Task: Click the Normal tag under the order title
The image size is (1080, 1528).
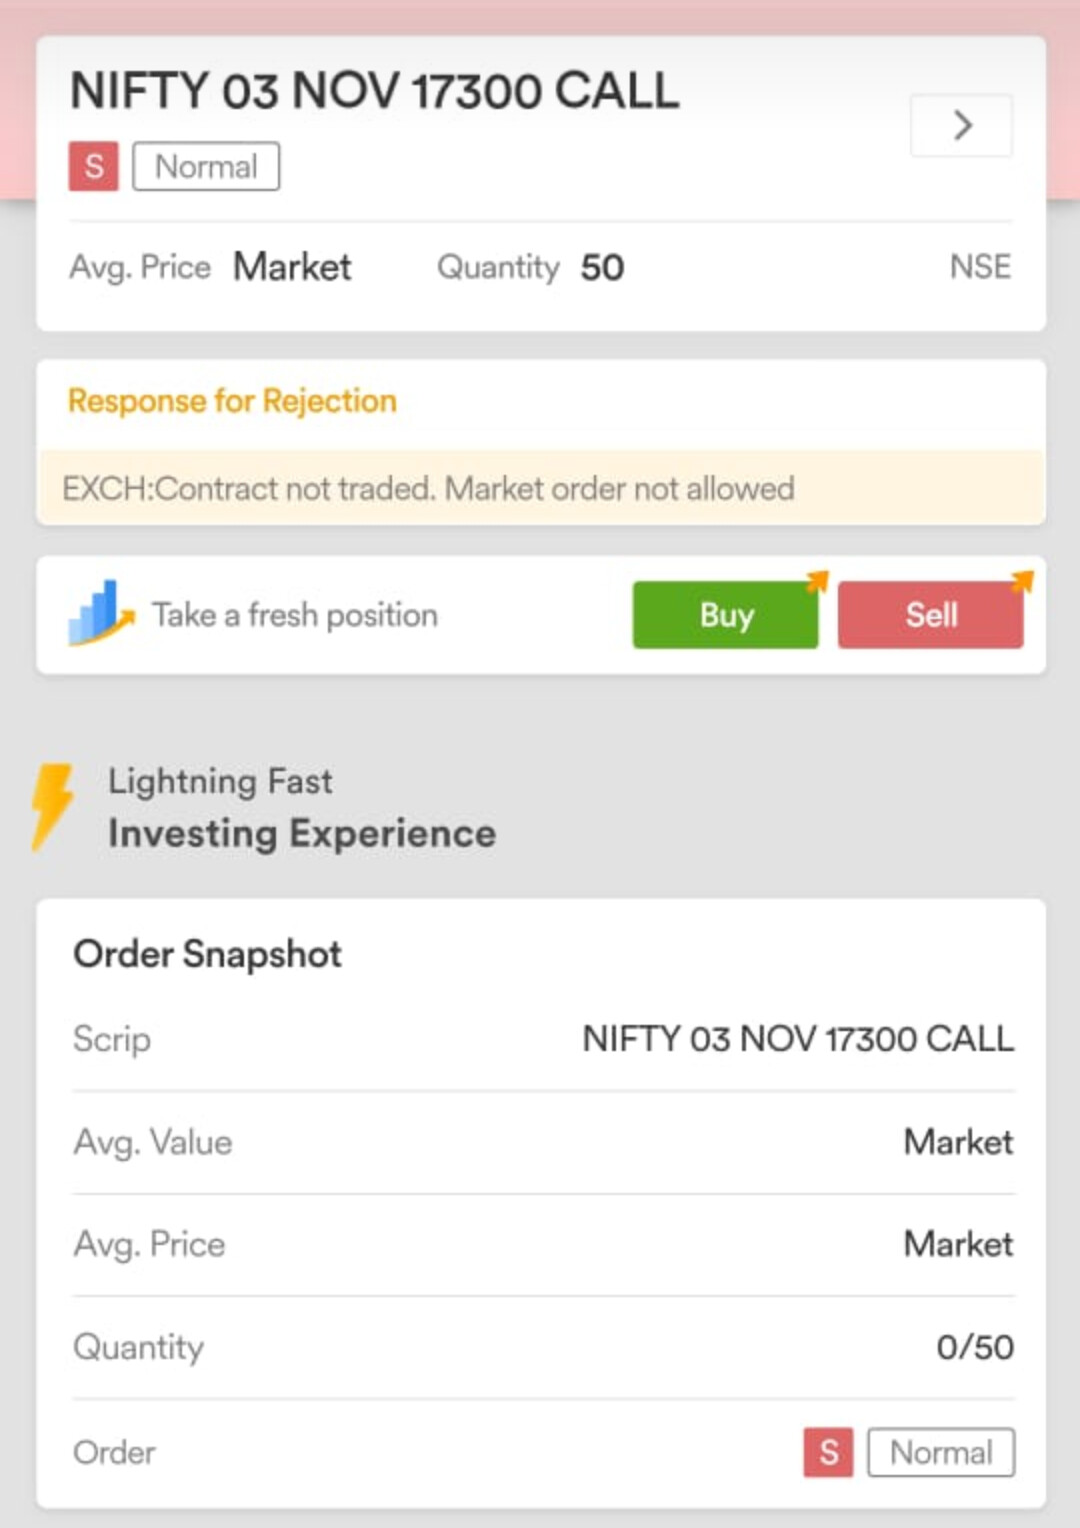Action: click(206, 166)
